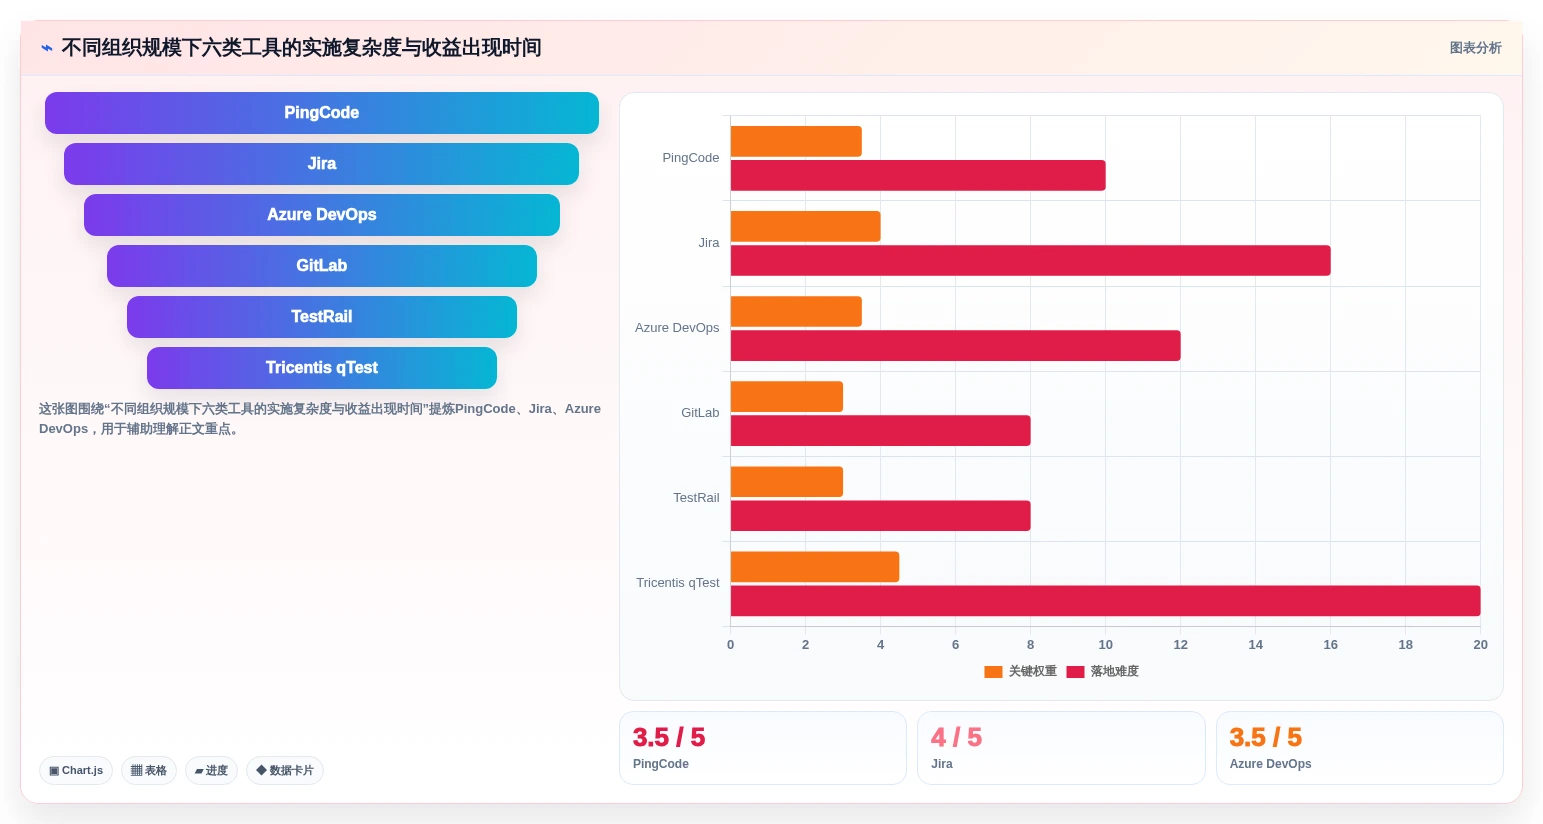Click Azure DevOps red 落地难度 bar

pyautogui.click(x=956, y=346)
